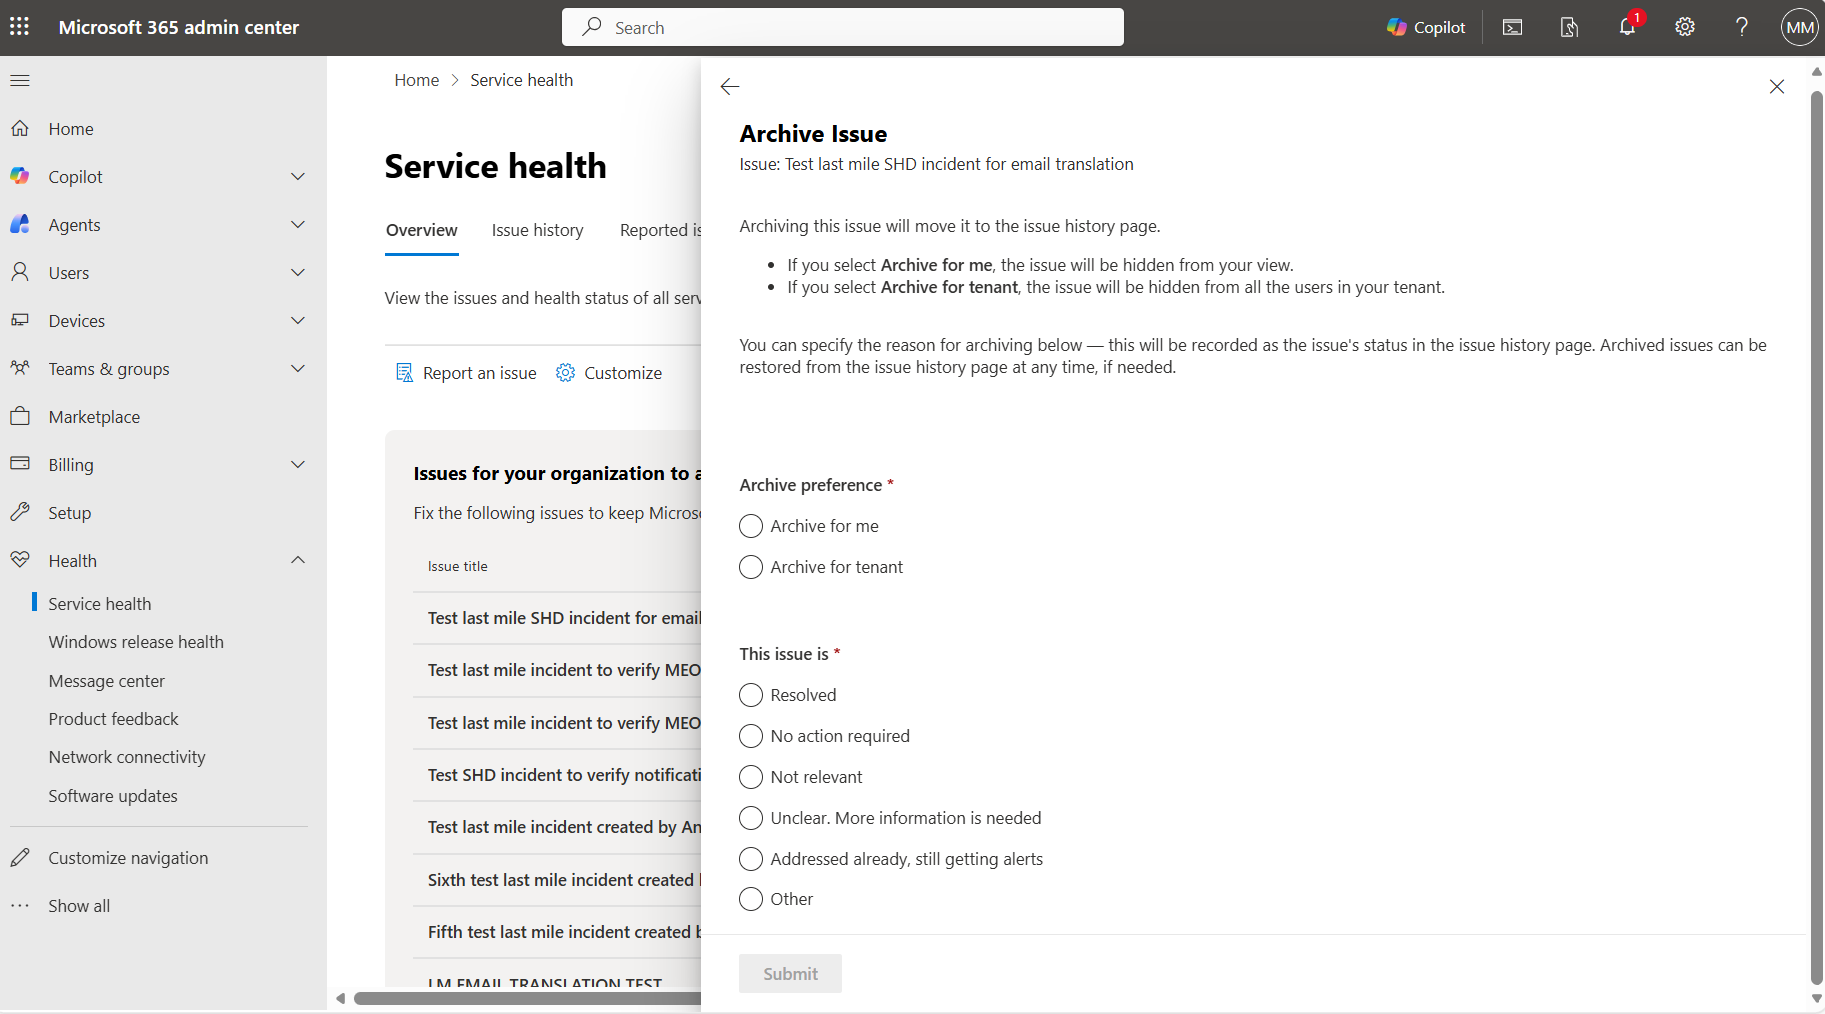Expand the Billing navigation section
The height and width of the screenshot is (1014, 1825).
coord(297,464)
